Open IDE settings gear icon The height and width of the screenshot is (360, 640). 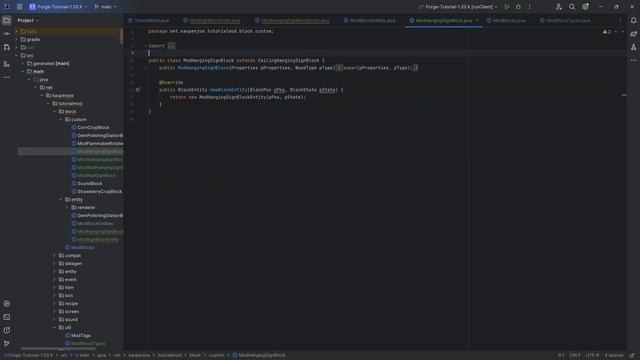tap(585, 7)
